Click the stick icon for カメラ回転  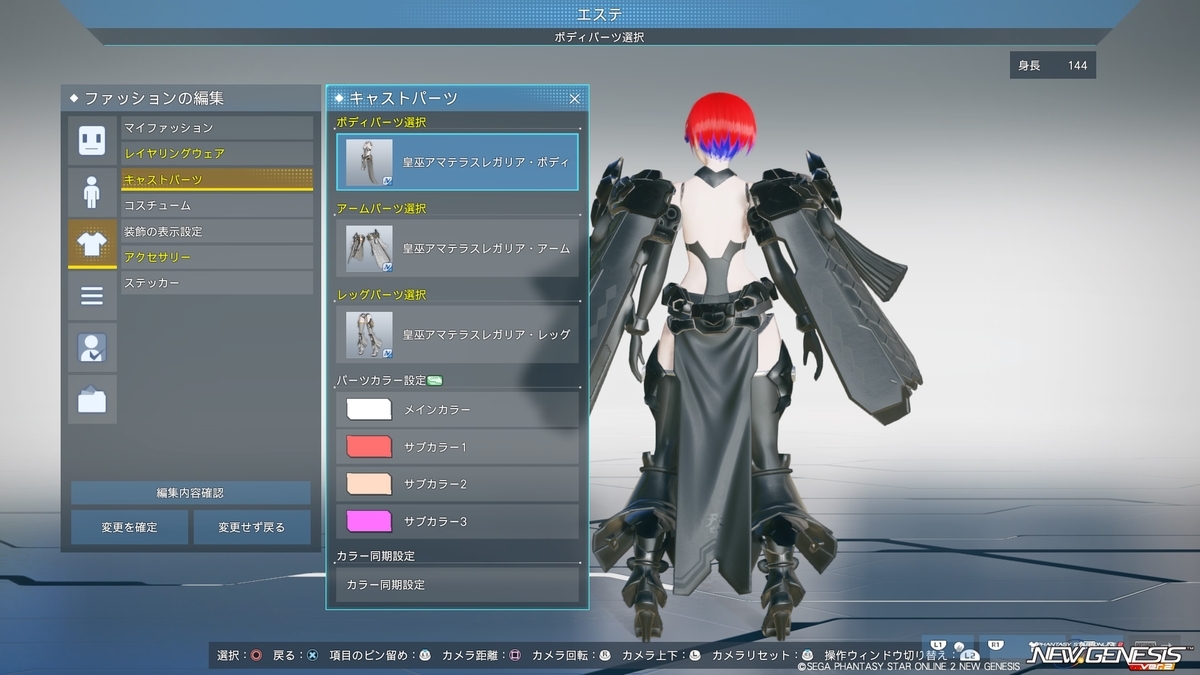[605, 656]
